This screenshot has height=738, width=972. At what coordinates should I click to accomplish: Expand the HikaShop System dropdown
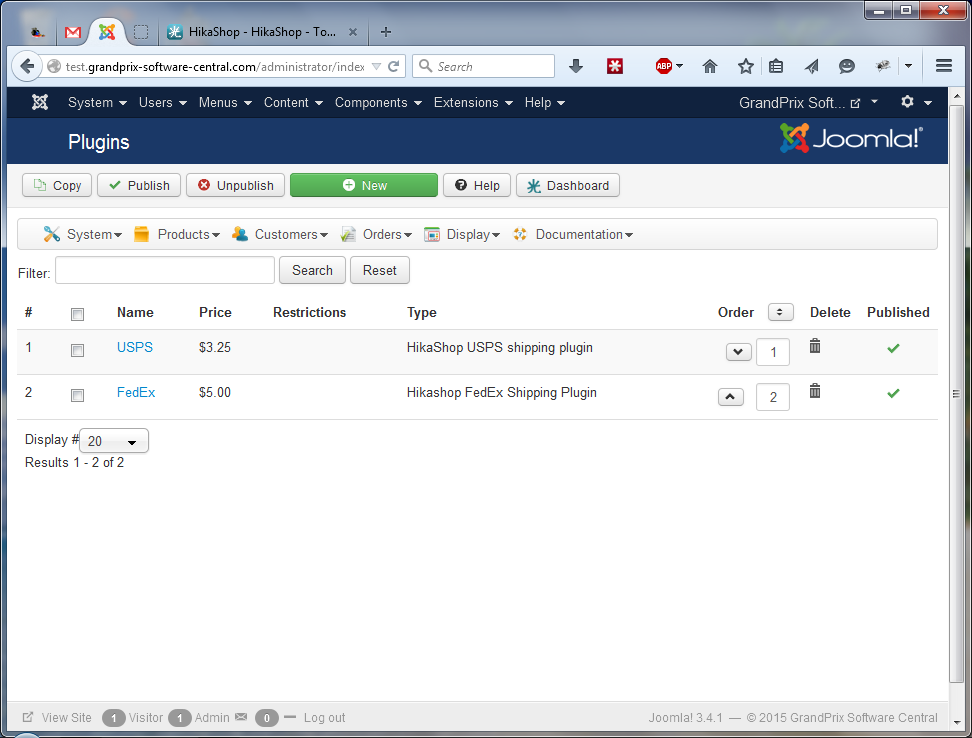(82, 234)
